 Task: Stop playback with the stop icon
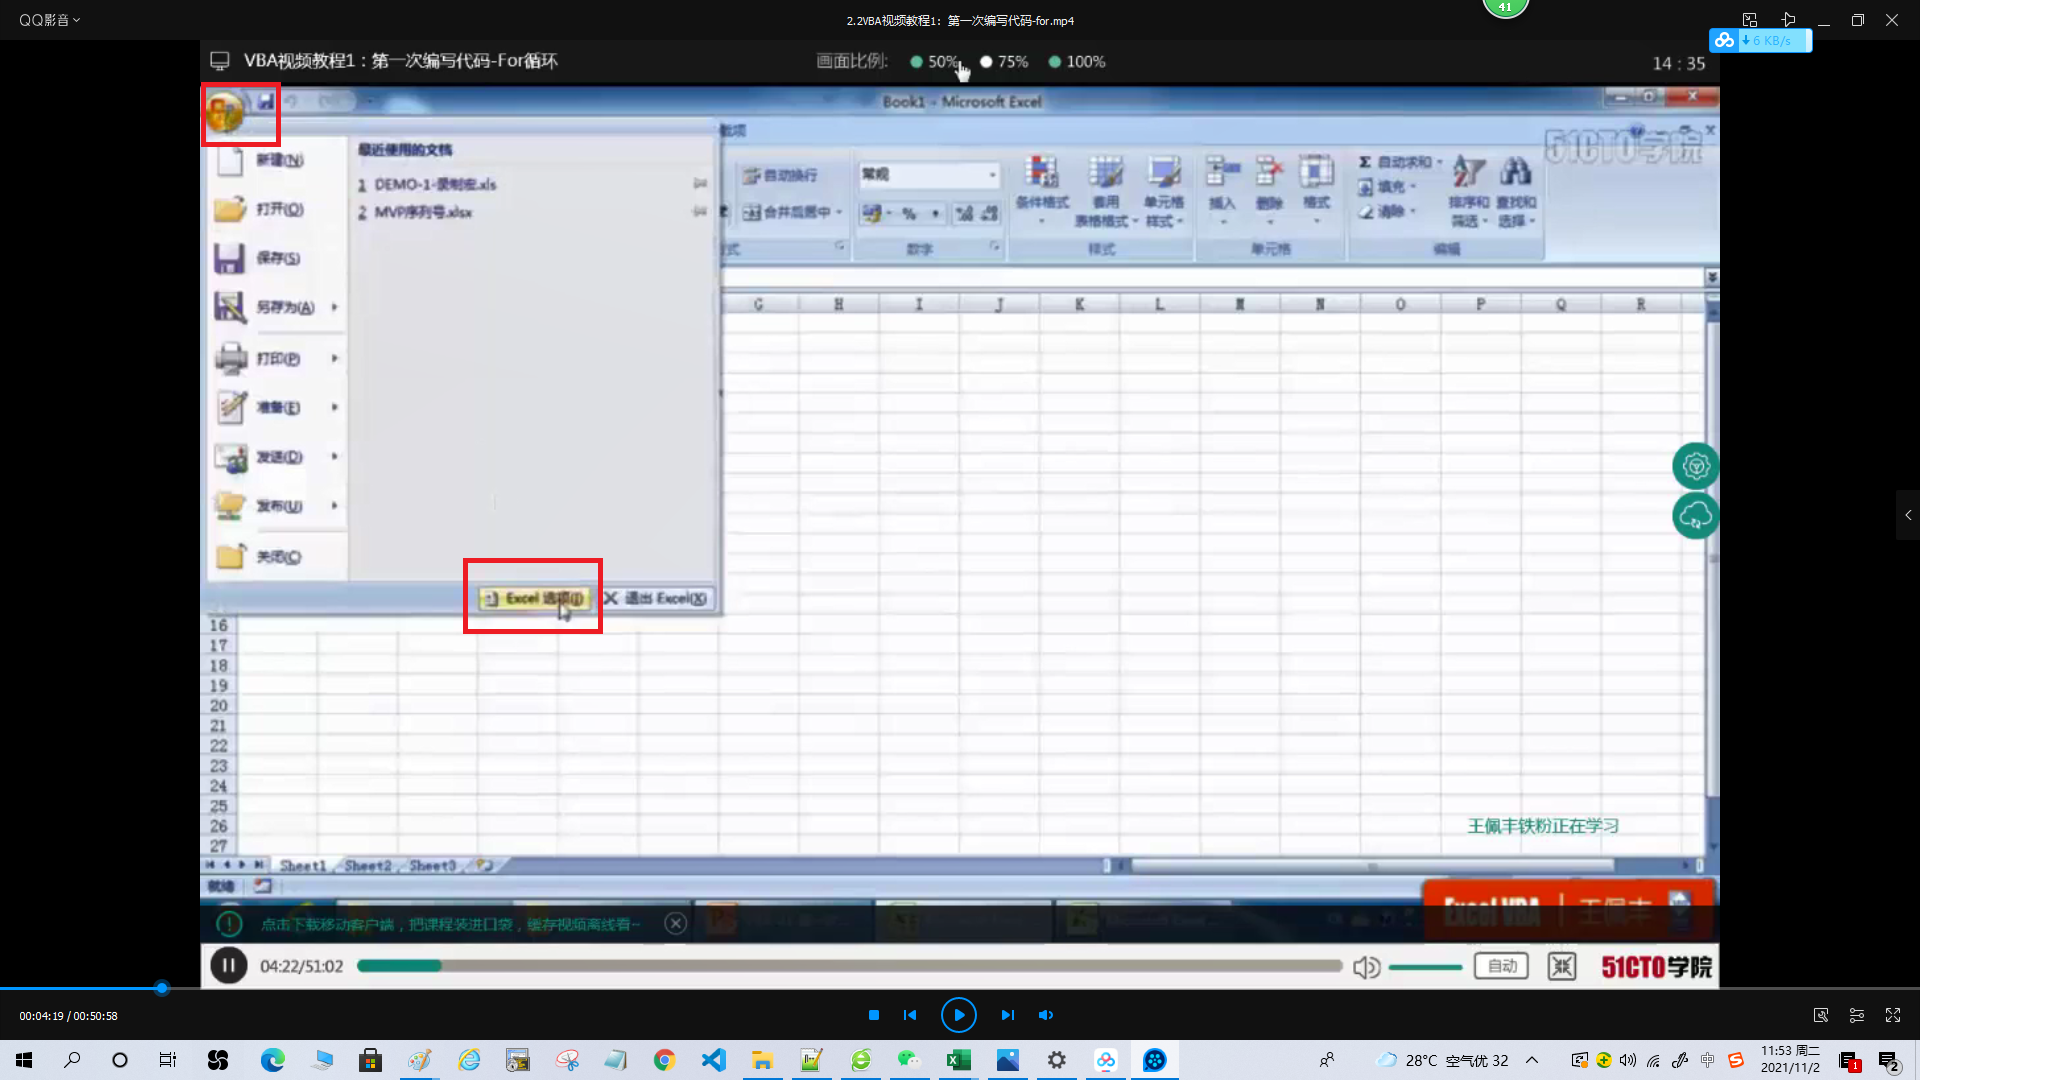click(x=874, y=1015)
